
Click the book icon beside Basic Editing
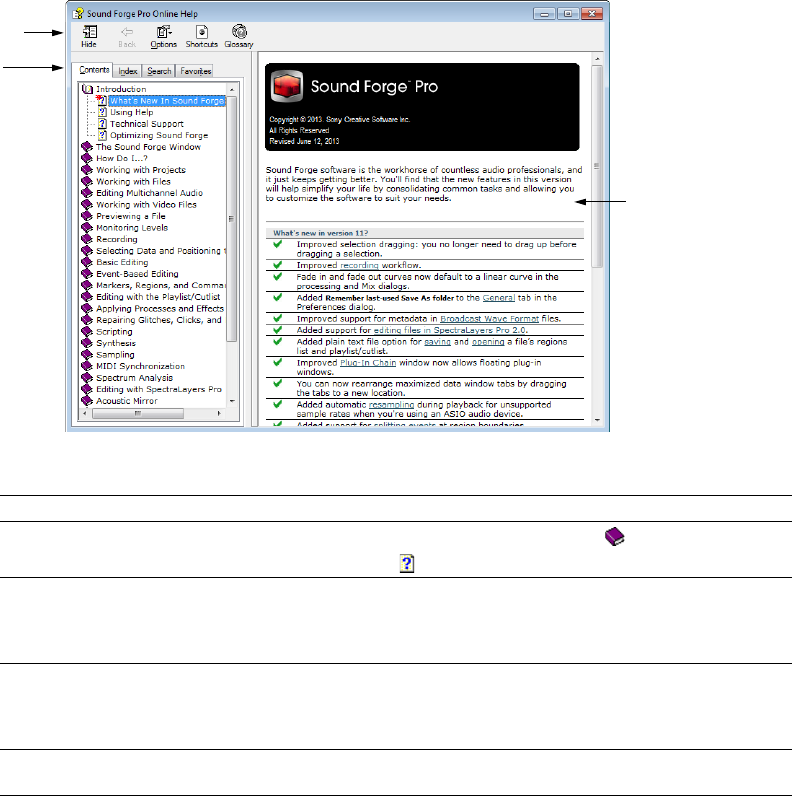(87, 262)
